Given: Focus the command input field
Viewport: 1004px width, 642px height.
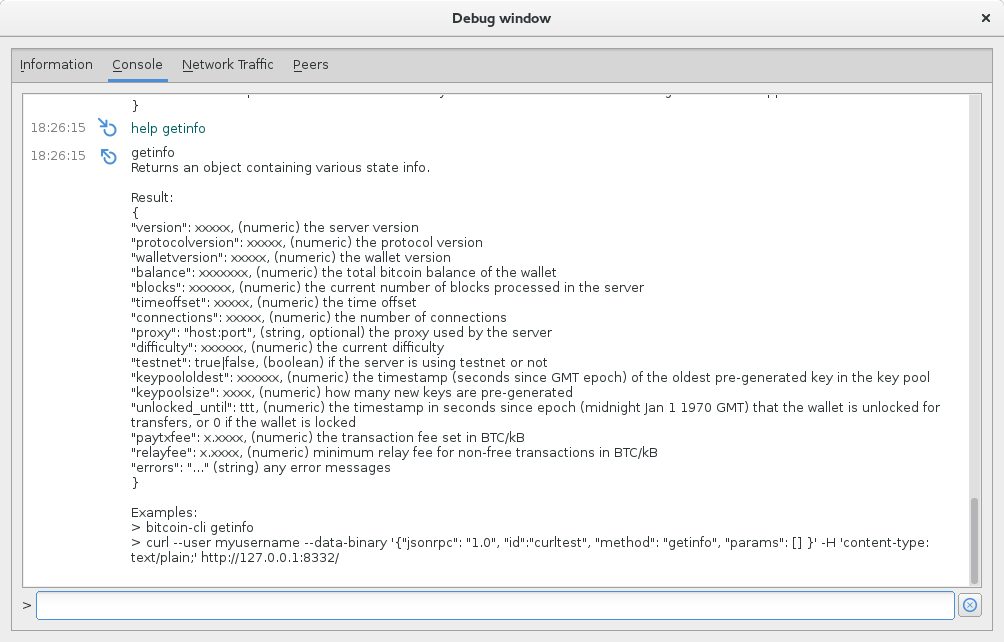Looking at the screenshot, I should pyautogui.click(x=495, y=605).
